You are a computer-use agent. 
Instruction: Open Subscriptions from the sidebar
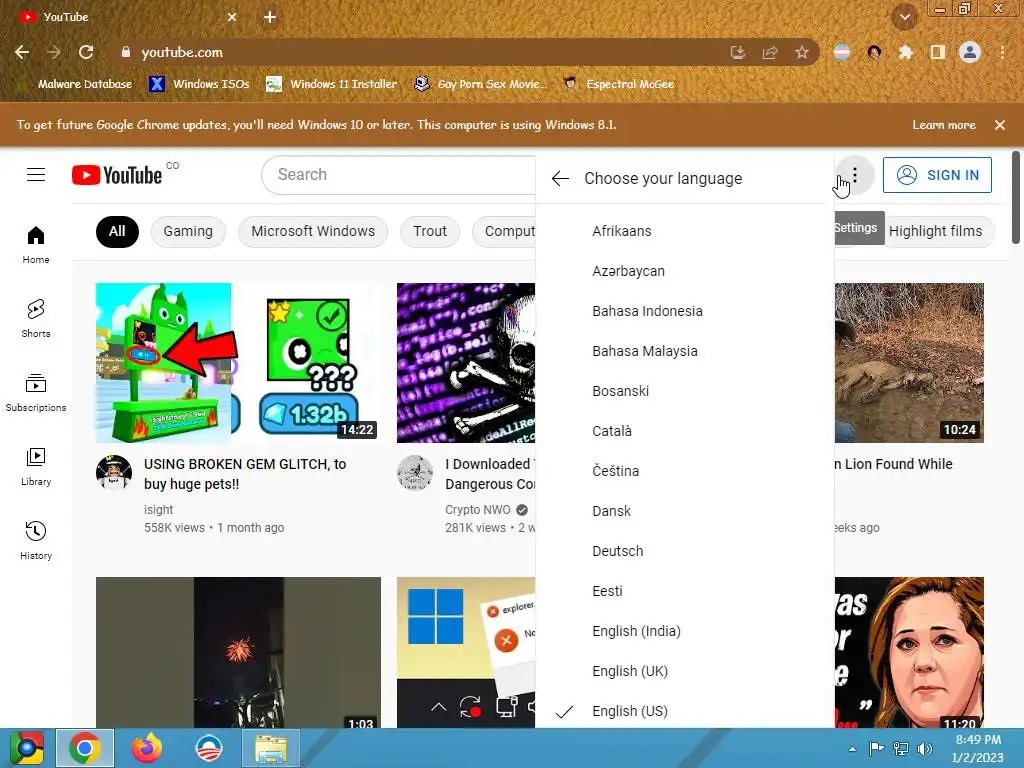coord(36,392)
